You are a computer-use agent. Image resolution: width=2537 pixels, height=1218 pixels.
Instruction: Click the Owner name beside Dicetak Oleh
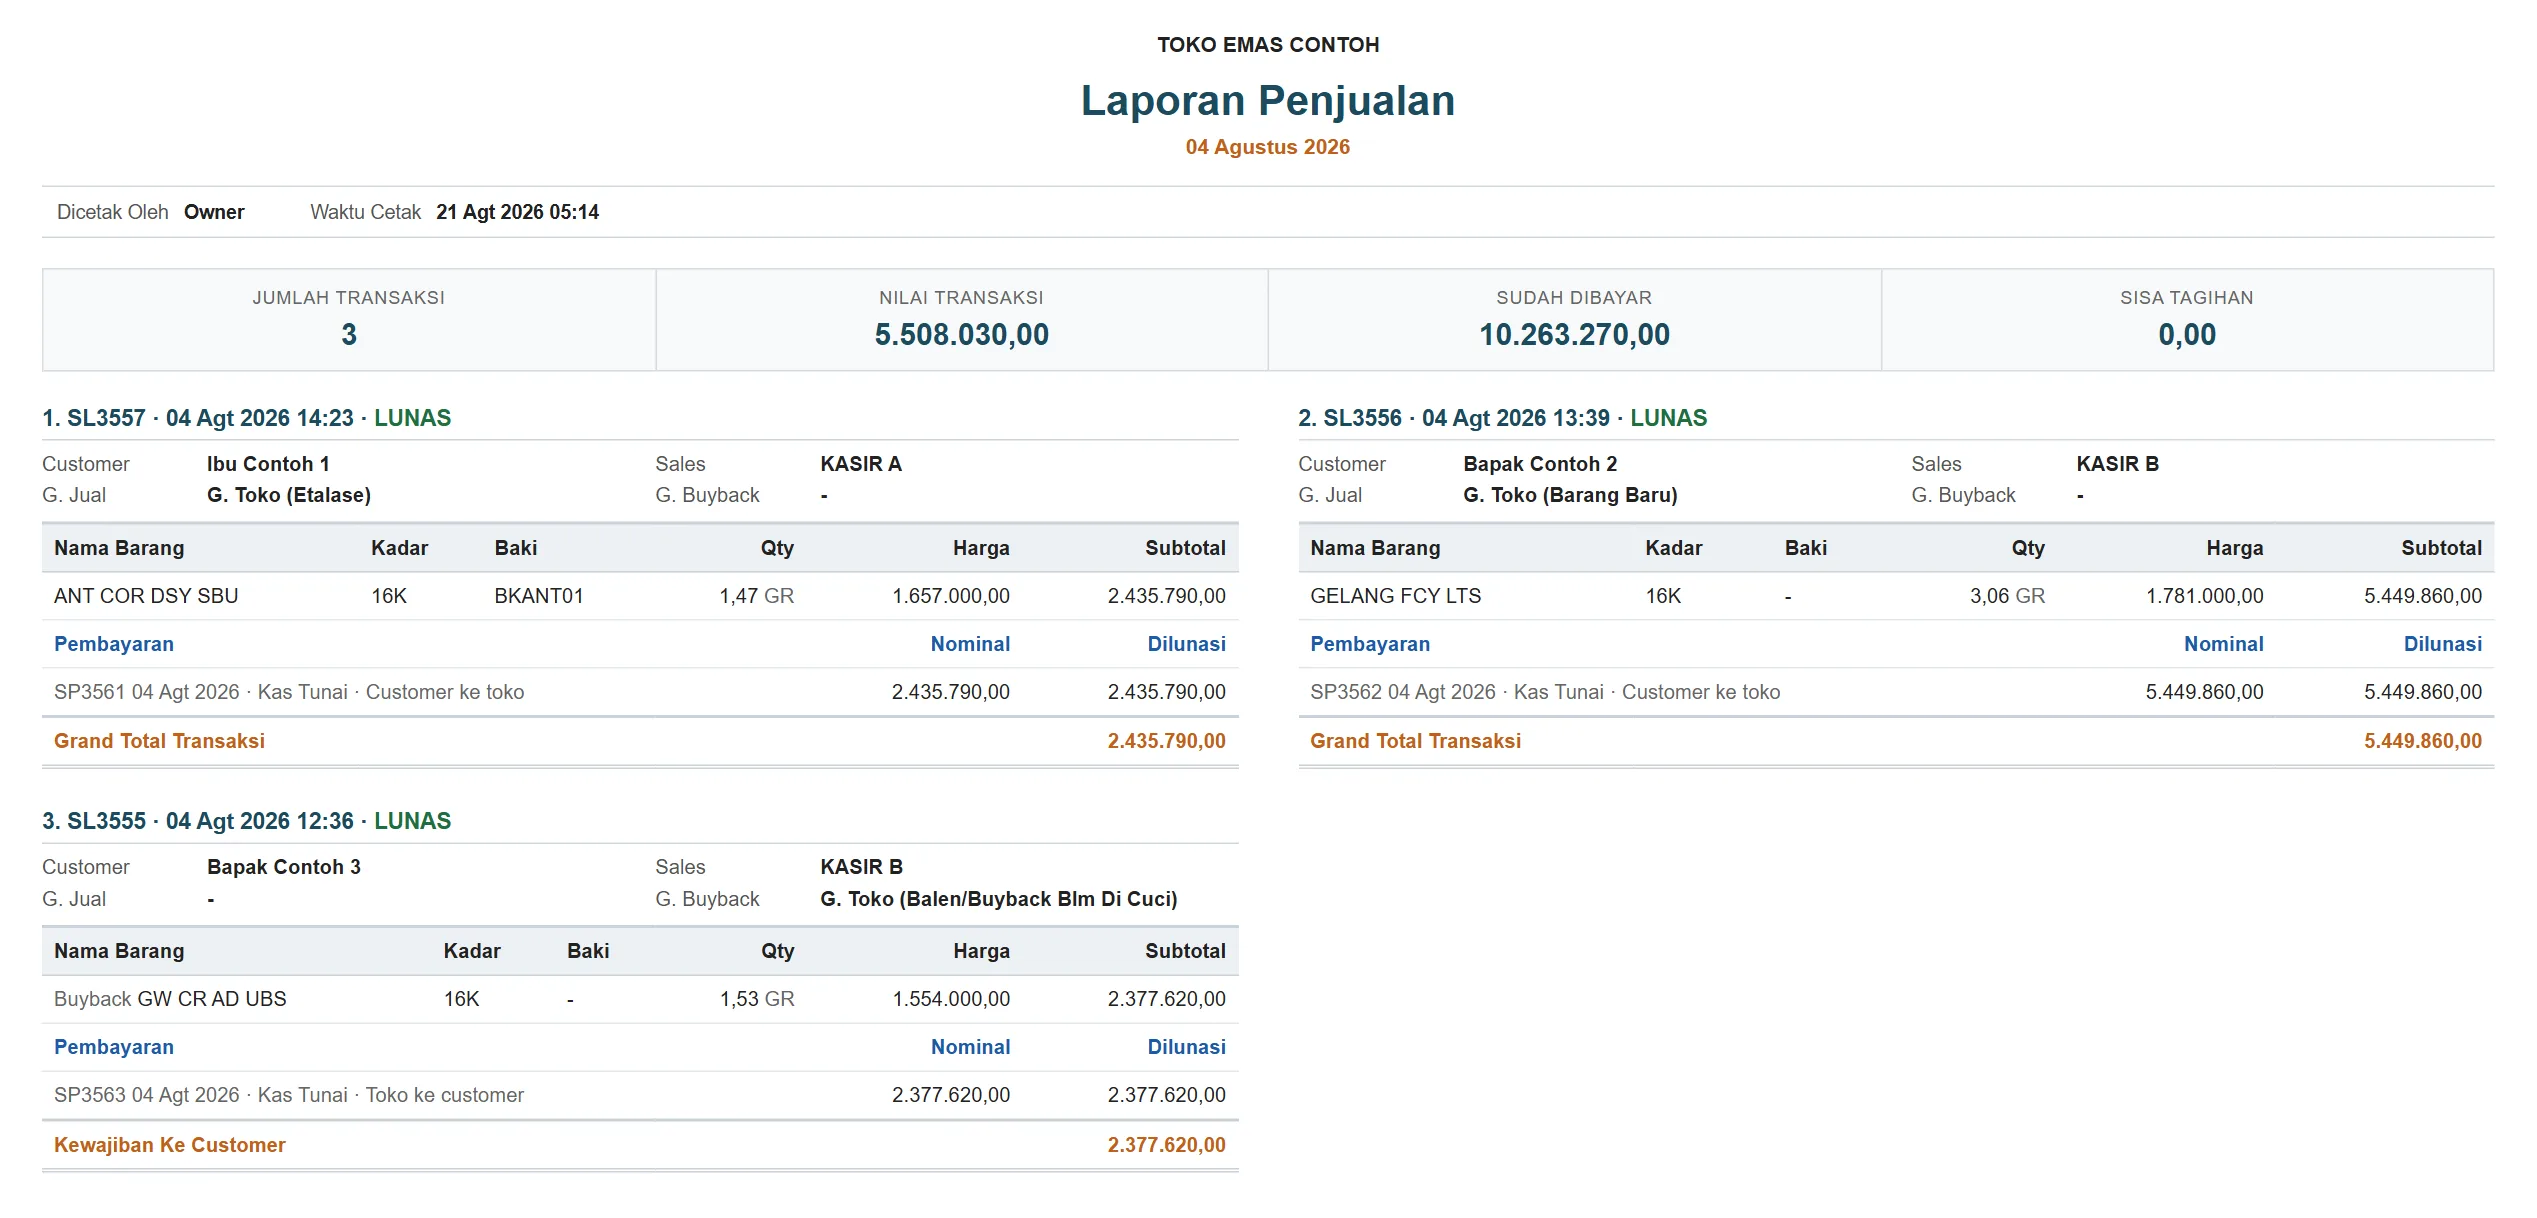tap(214, 212)
